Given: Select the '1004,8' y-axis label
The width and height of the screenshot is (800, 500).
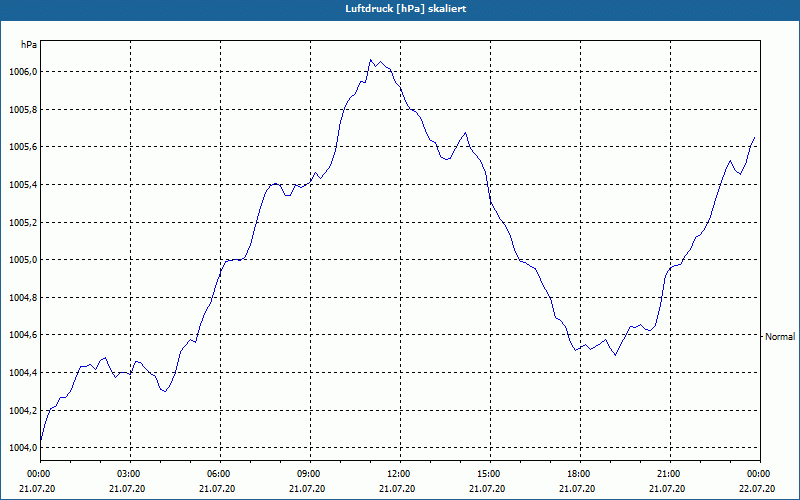Looking at the screenshot, I should click(x=23, y=297).
